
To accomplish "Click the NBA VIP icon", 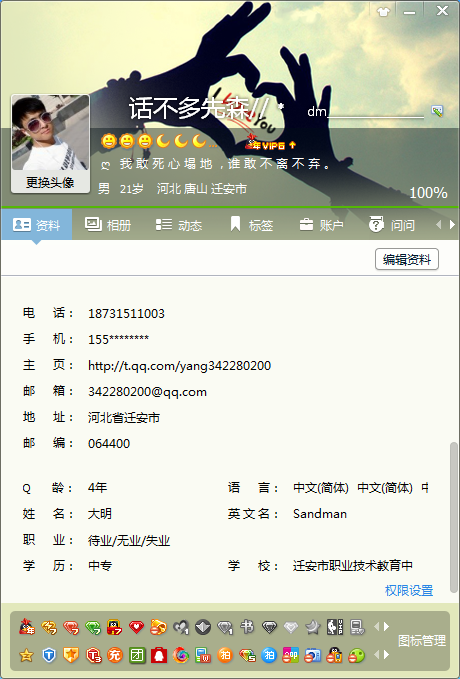I will 335,627.
